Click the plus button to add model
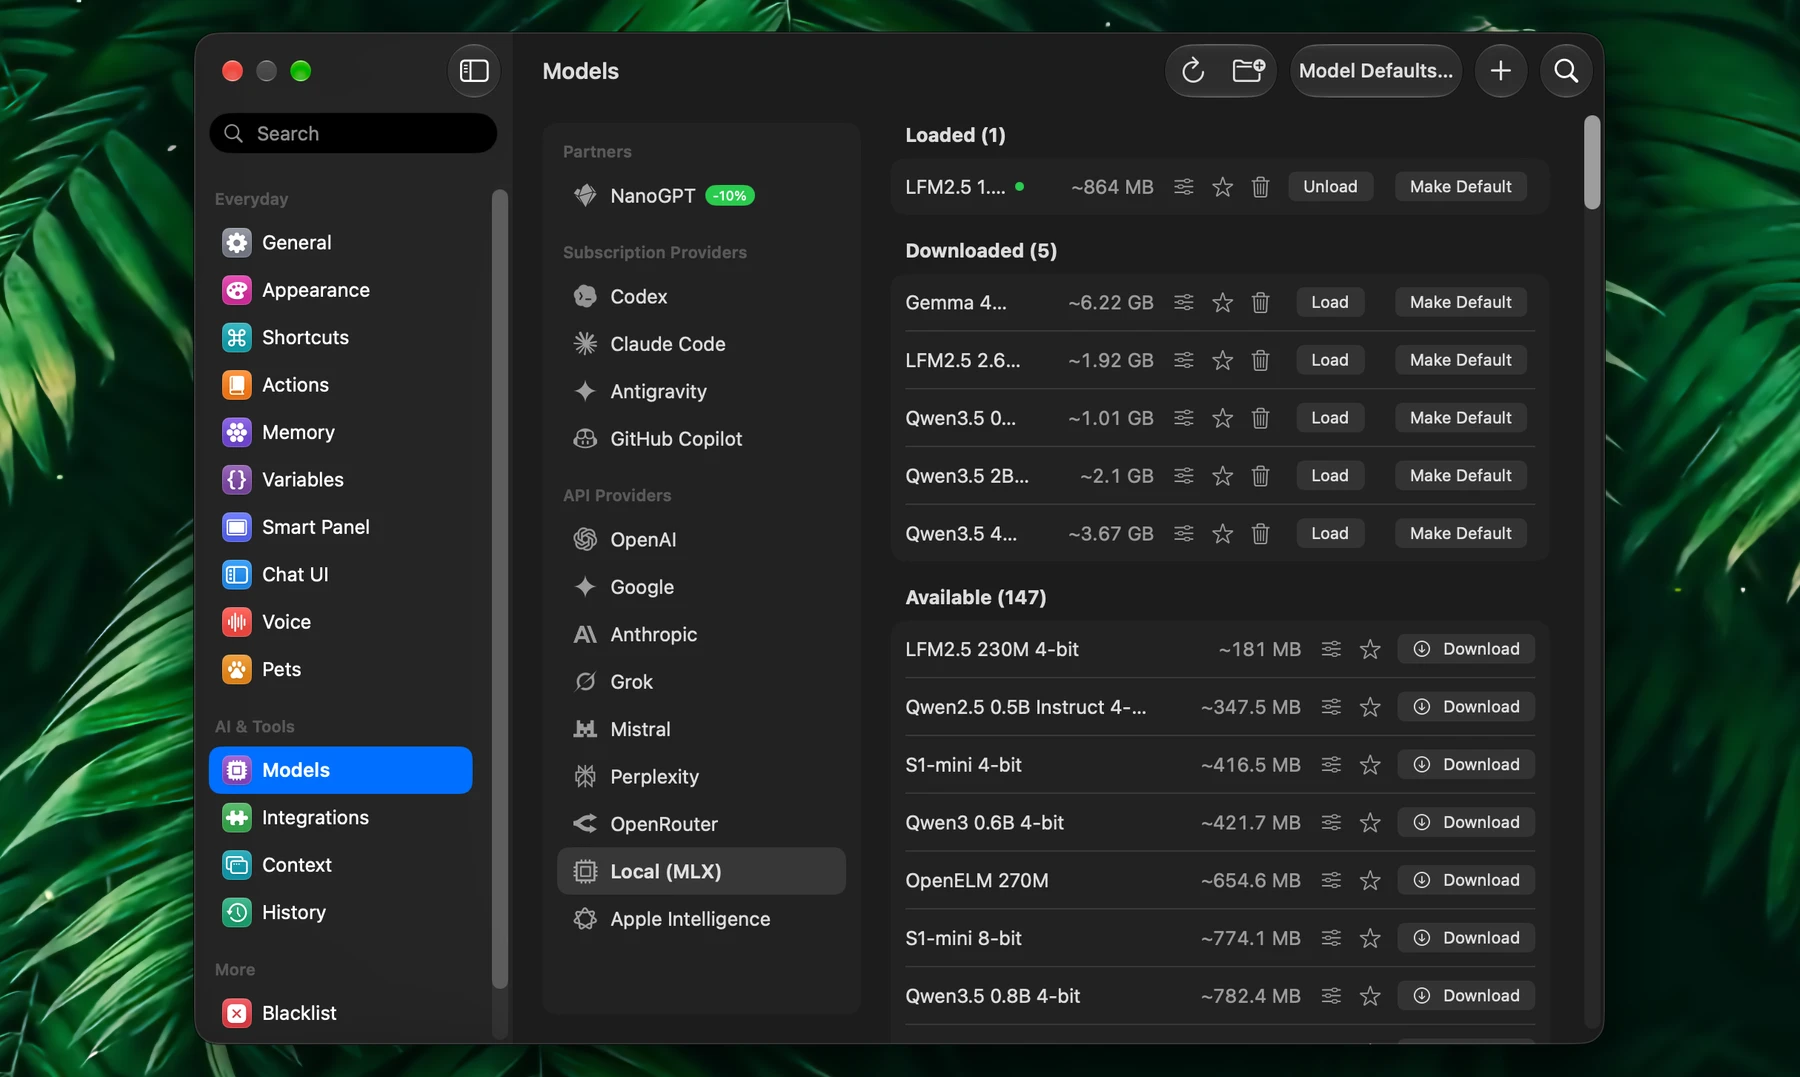The height and width of the screenshot is (1077, 1800). [1501, 71]
